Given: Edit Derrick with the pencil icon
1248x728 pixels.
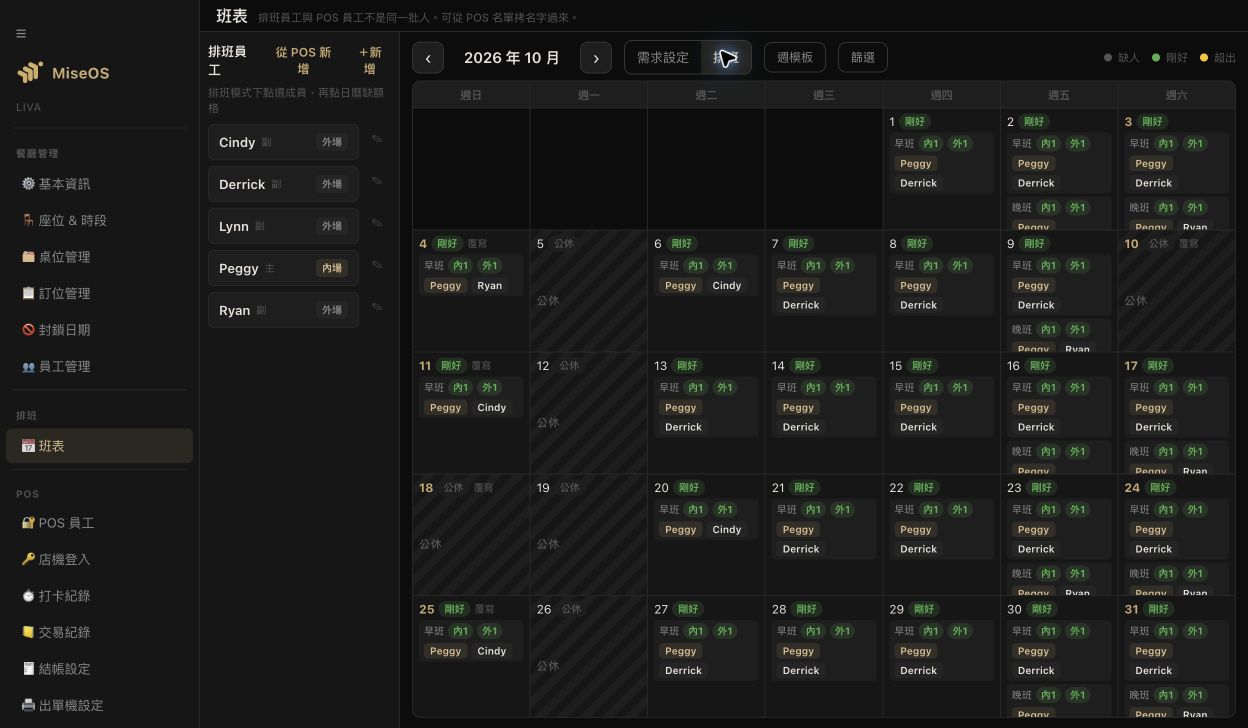Looking at the screenshot, I should coord(377,182).
